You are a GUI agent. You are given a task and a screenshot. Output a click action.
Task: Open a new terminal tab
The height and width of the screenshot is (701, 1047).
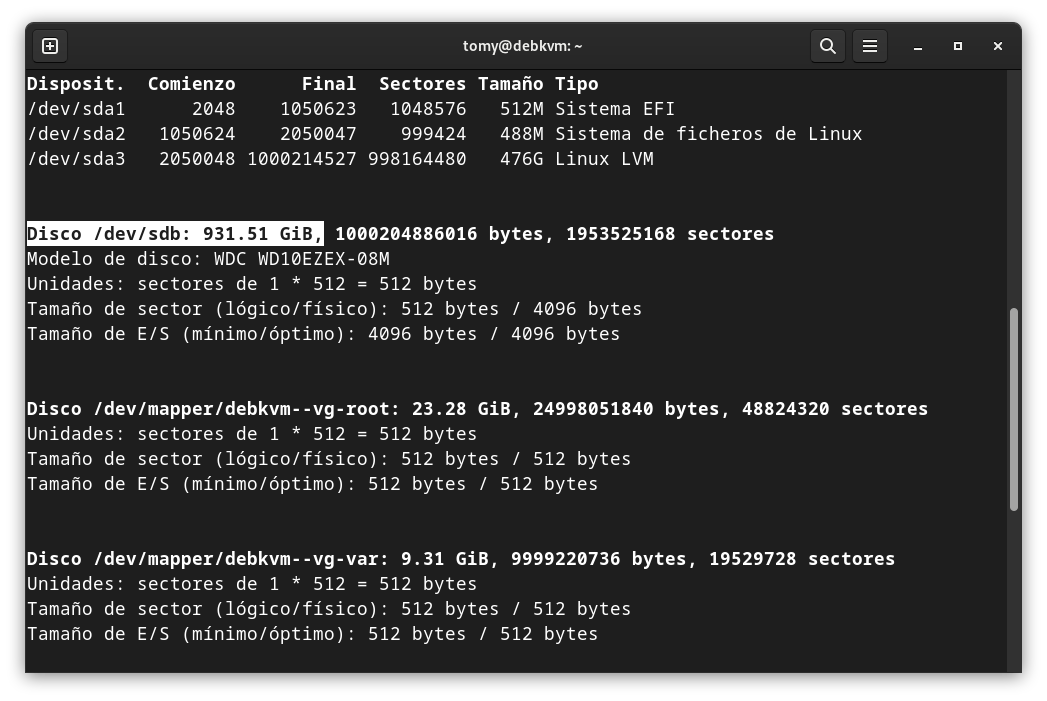[x=50, y=46]
